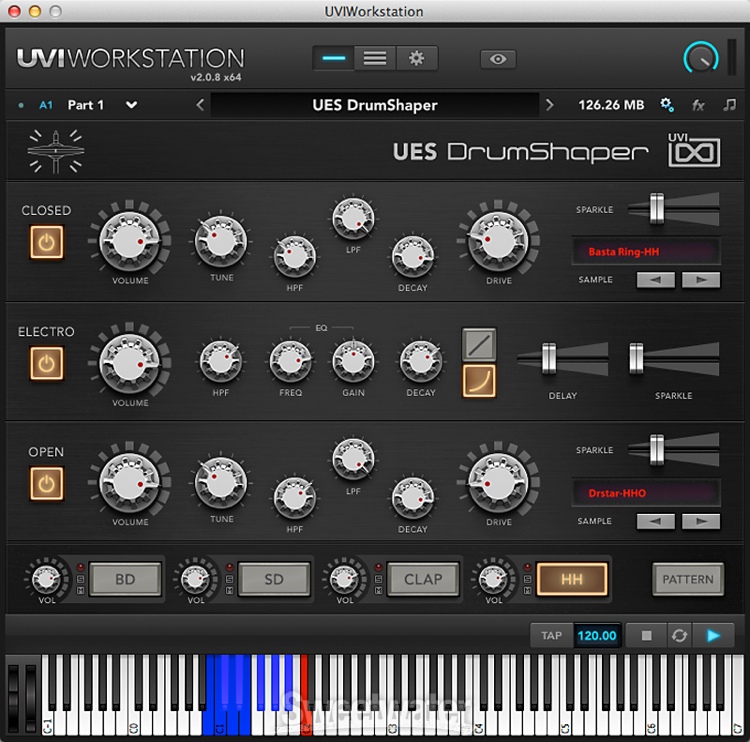The image size is (750, 742).
Task: Click the OPEN section HPF knob
Action: point(295,498)
